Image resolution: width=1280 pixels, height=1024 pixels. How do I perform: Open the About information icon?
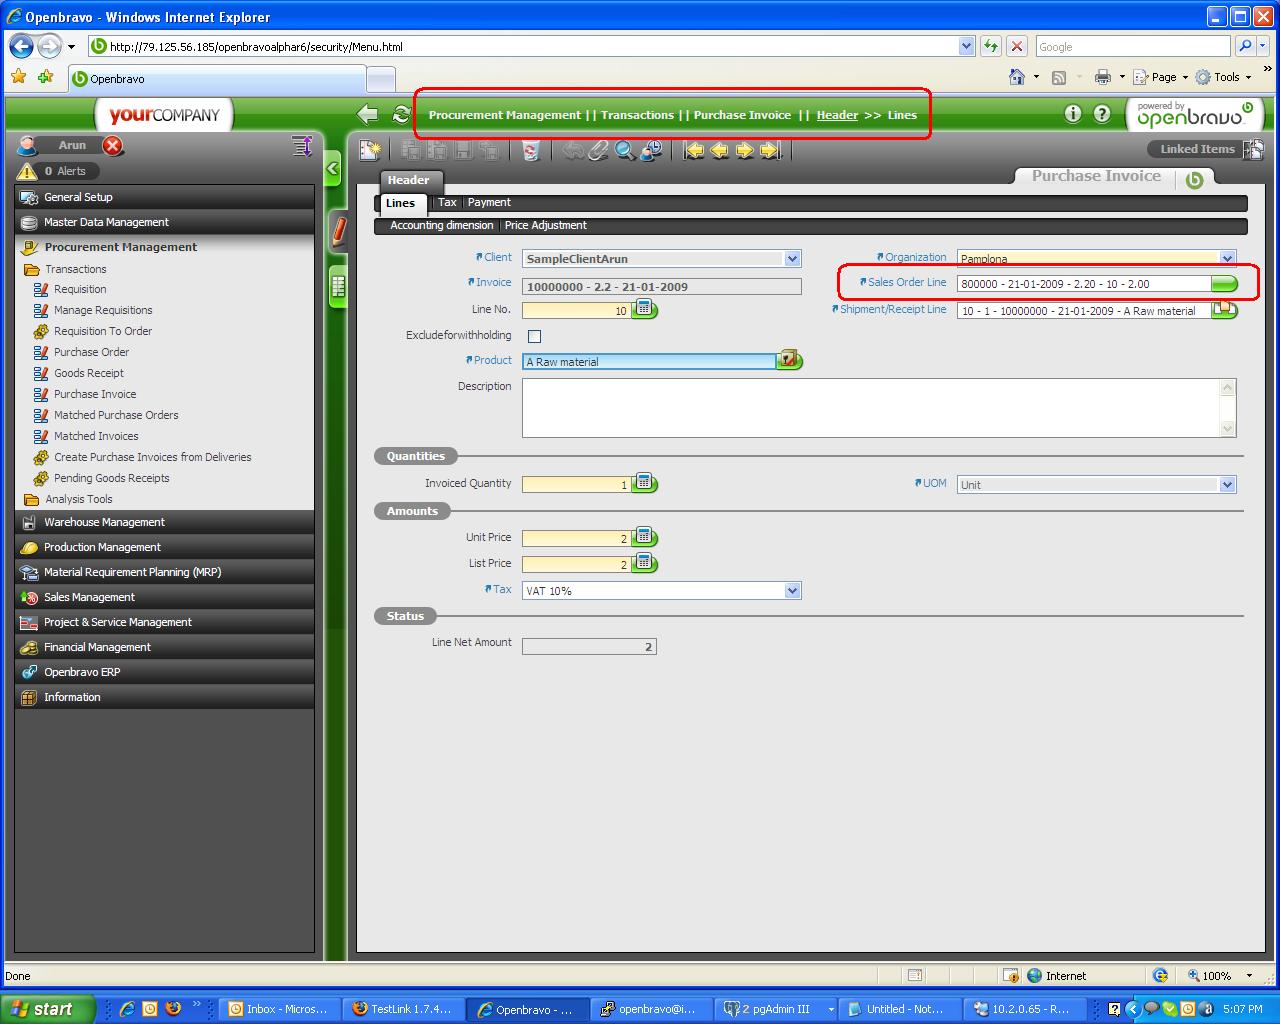click(1073, 114)
